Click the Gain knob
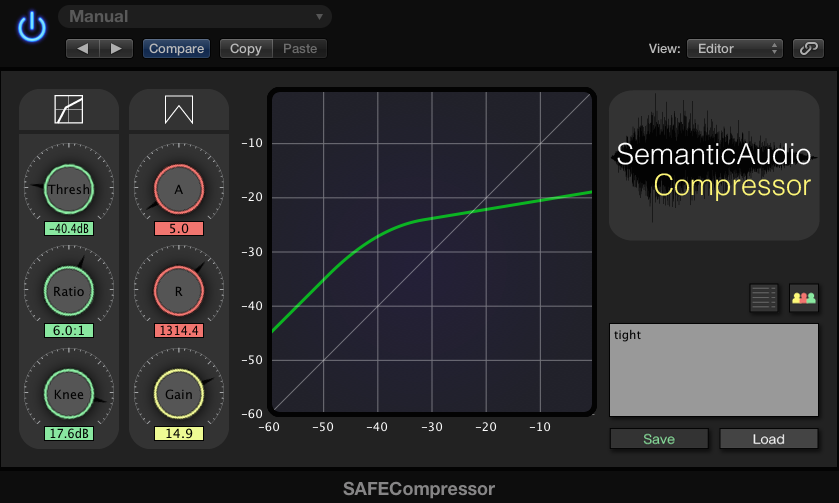Image resolution: width=839 pixels, height=503 pixels. click(179, 394)
